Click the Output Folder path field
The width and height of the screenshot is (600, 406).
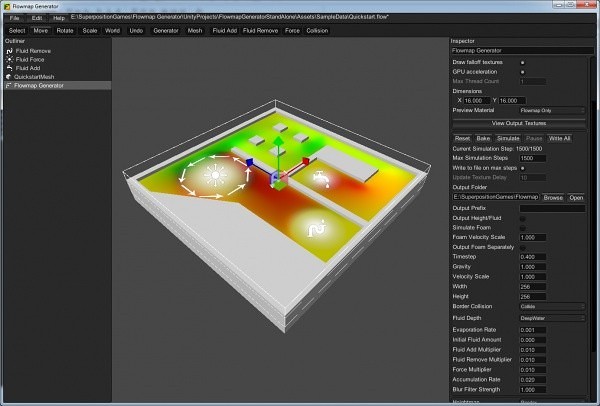point(496,197)
